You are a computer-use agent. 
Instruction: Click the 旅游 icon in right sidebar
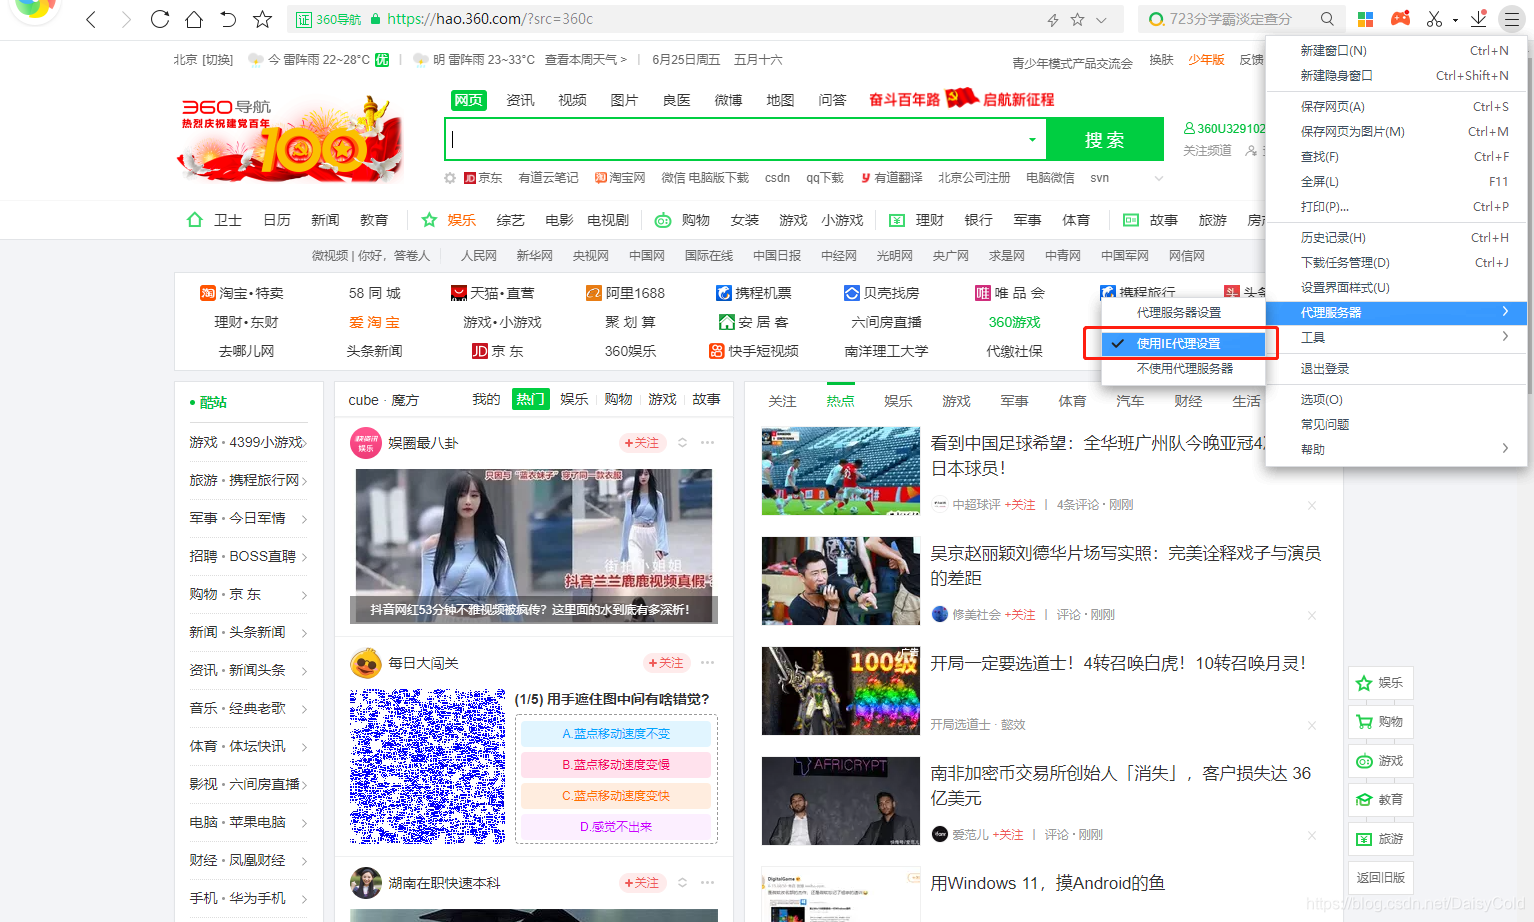[1364, 839]
